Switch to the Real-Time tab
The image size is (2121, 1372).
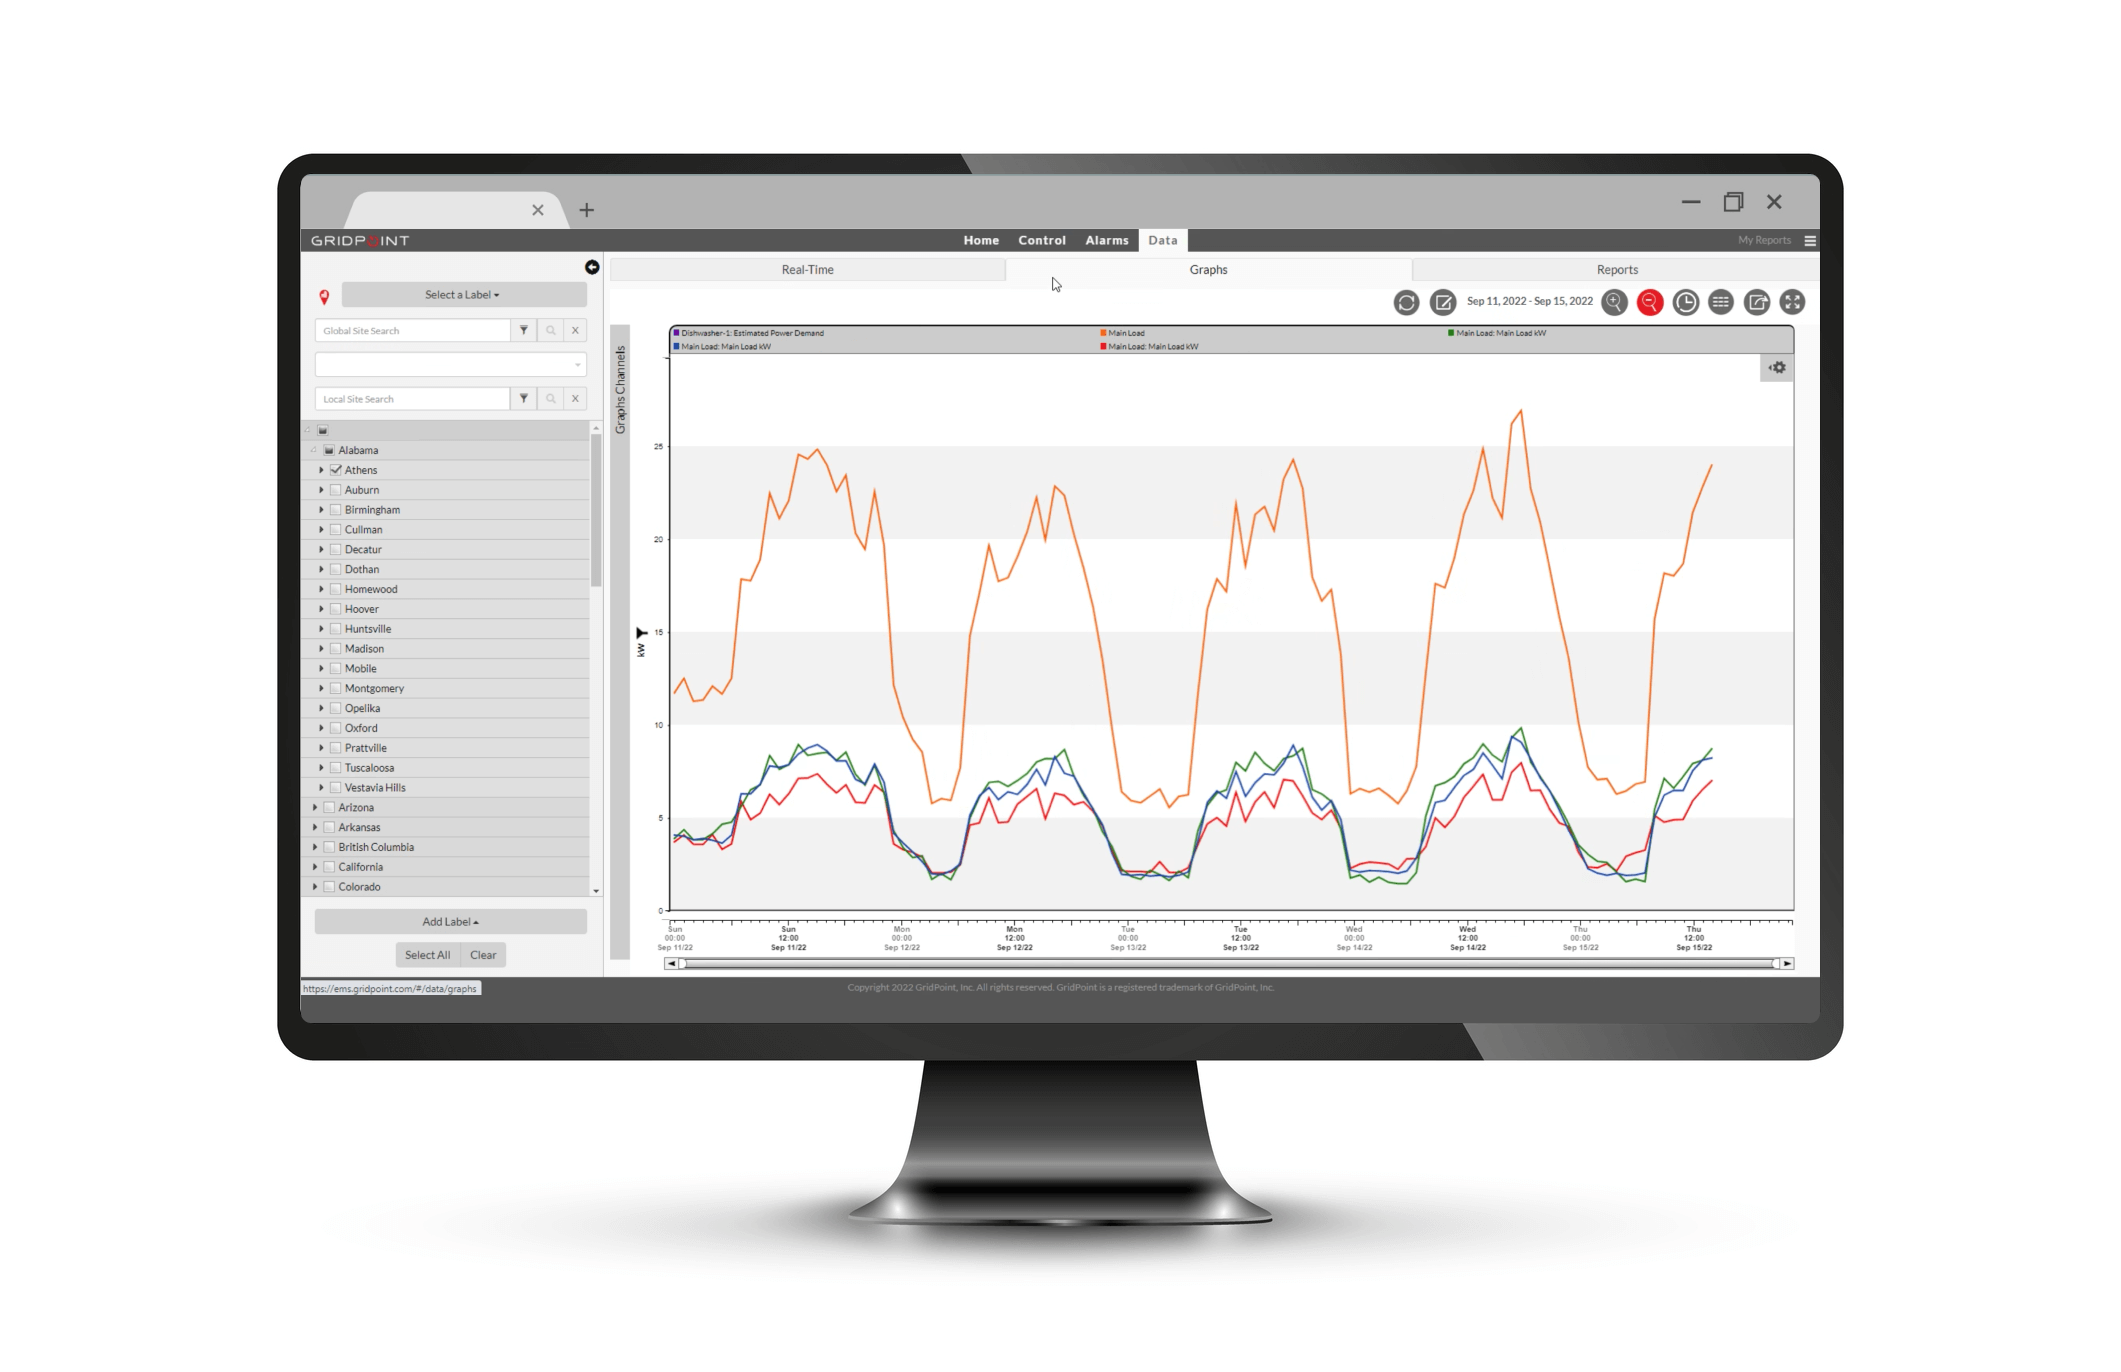click(x=810, y=269)
